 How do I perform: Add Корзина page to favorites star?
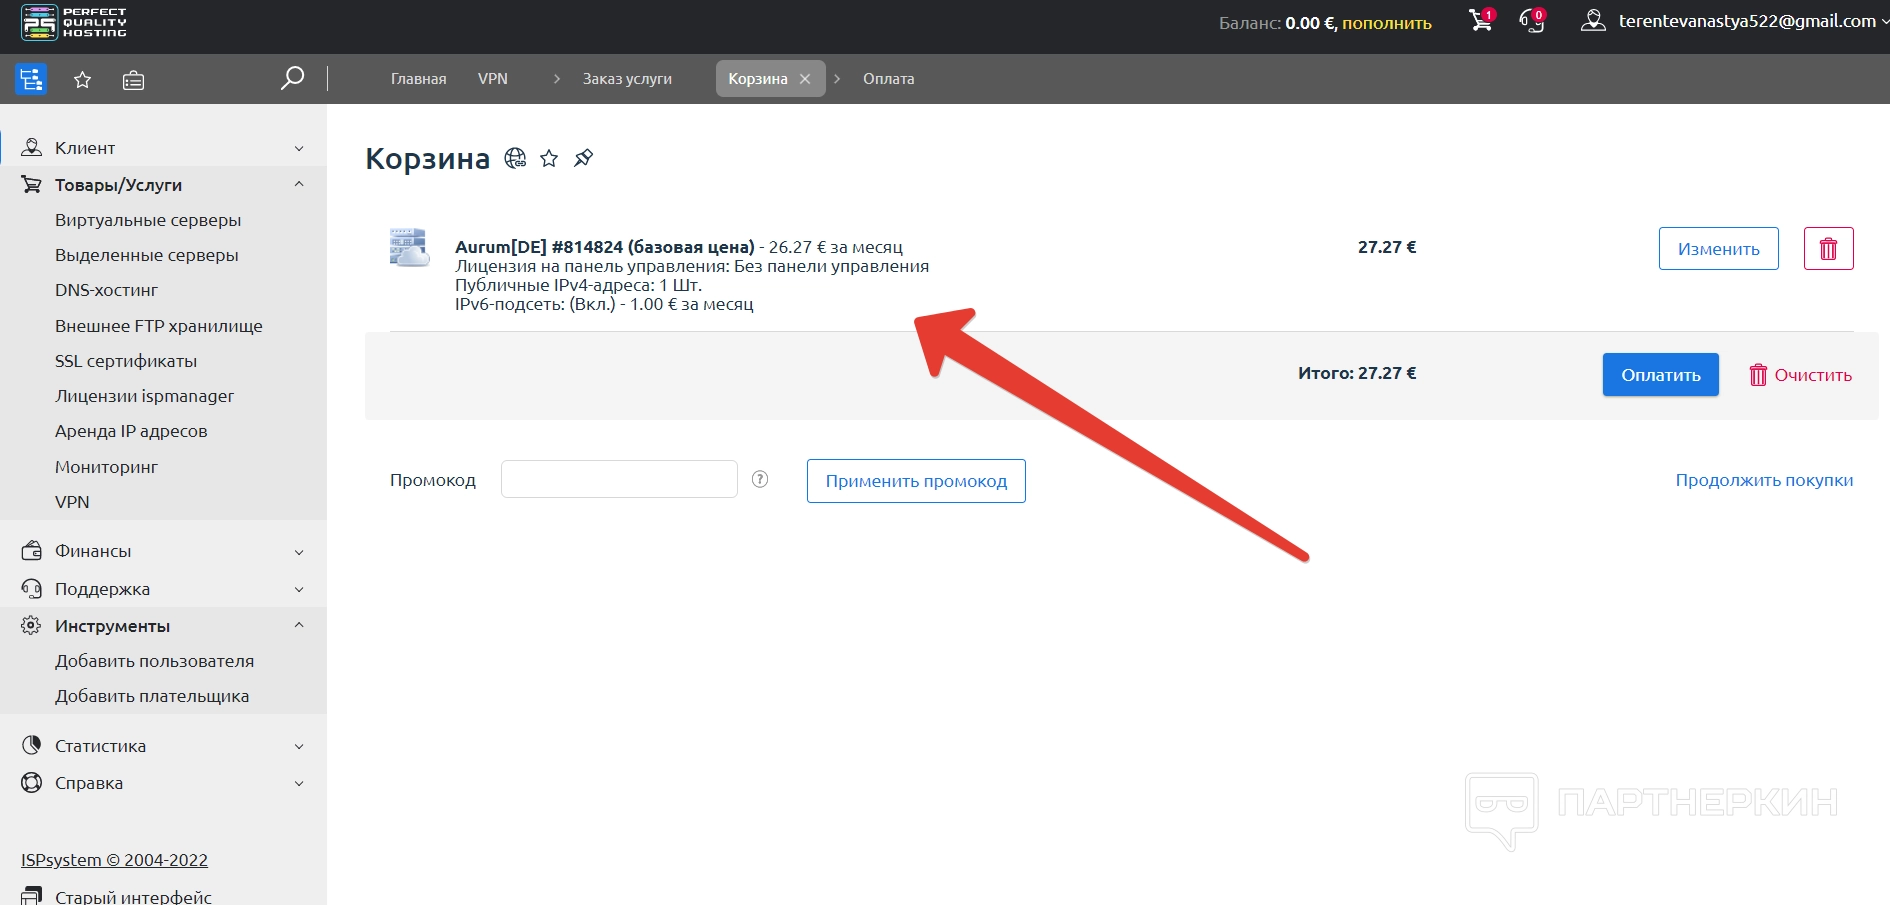tap(549, 158)
